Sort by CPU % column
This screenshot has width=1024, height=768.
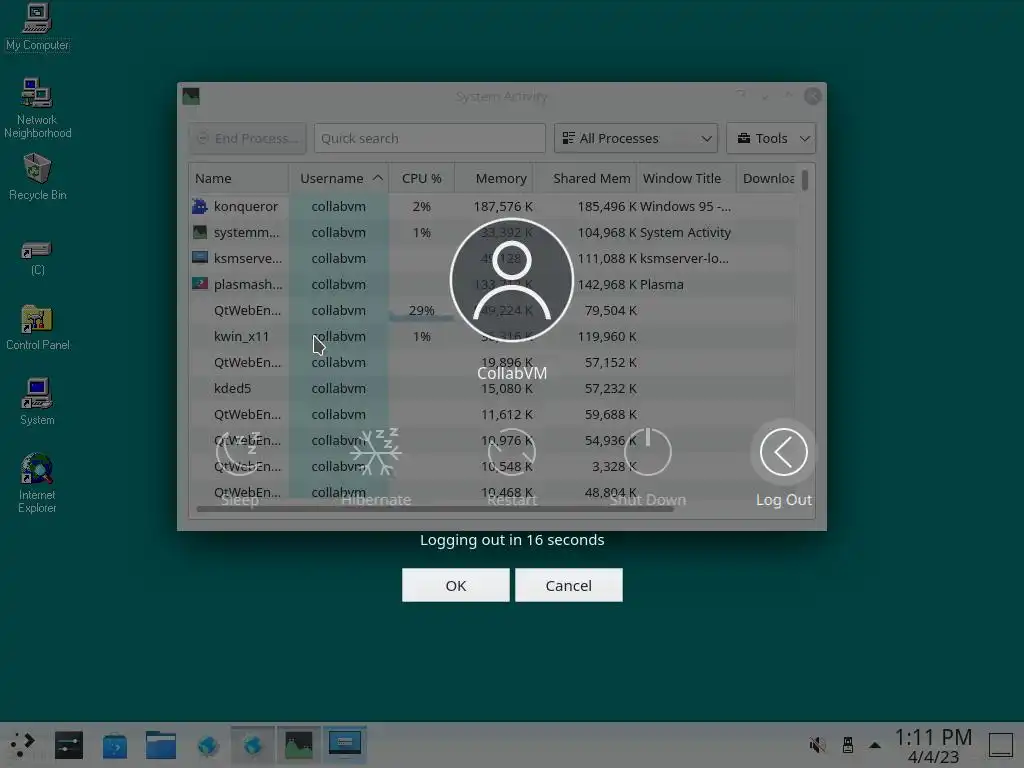(422, 178)
